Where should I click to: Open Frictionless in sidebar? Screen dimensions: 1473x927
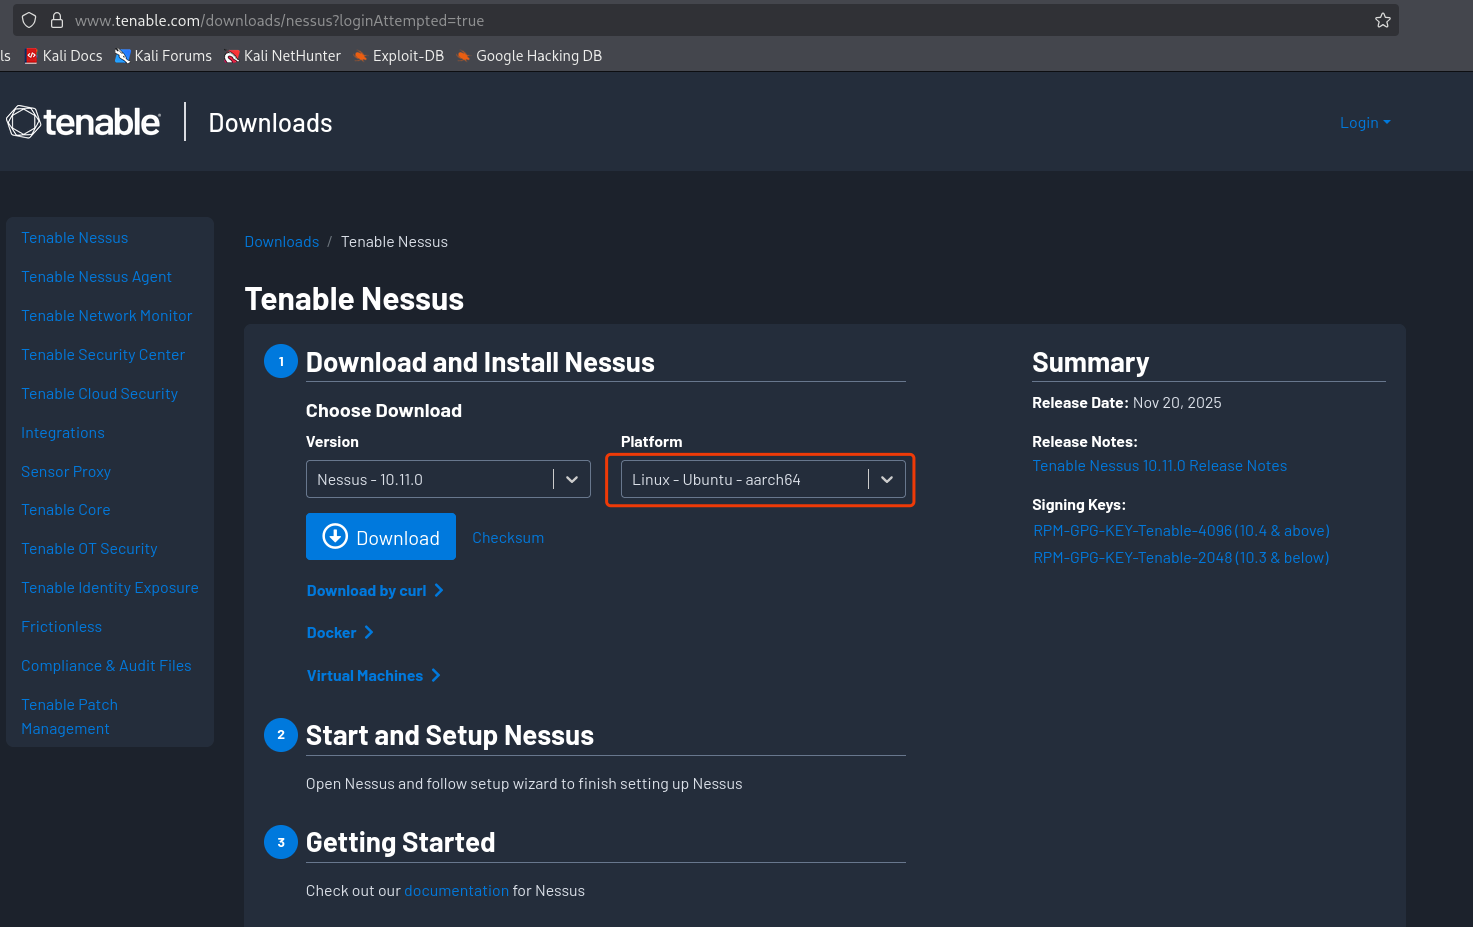click(x=62, y=626)
